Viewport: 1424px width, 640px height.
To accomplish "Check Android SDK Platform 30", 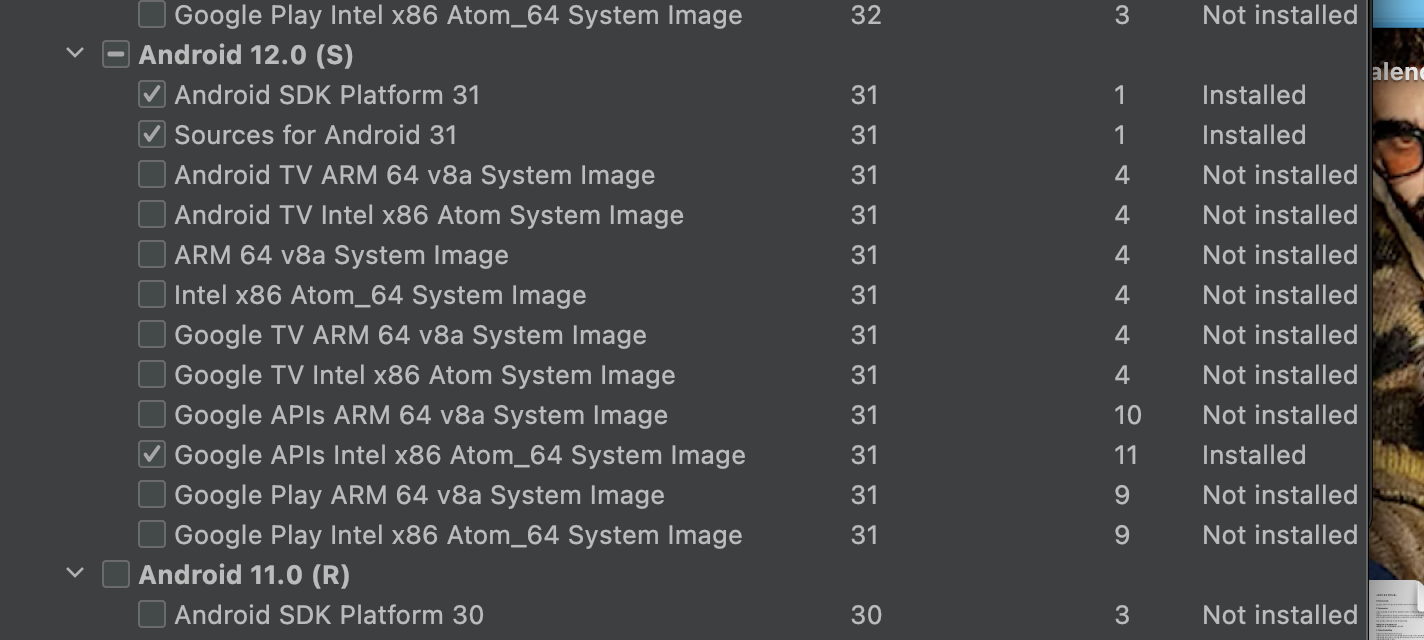I will (x=152, y=615).
